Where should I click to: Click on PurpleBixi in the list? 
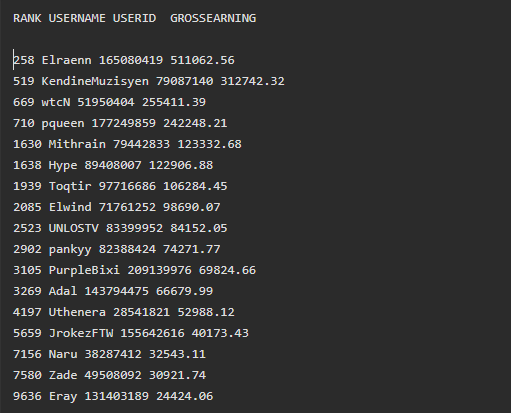click(x=84, y=270)
